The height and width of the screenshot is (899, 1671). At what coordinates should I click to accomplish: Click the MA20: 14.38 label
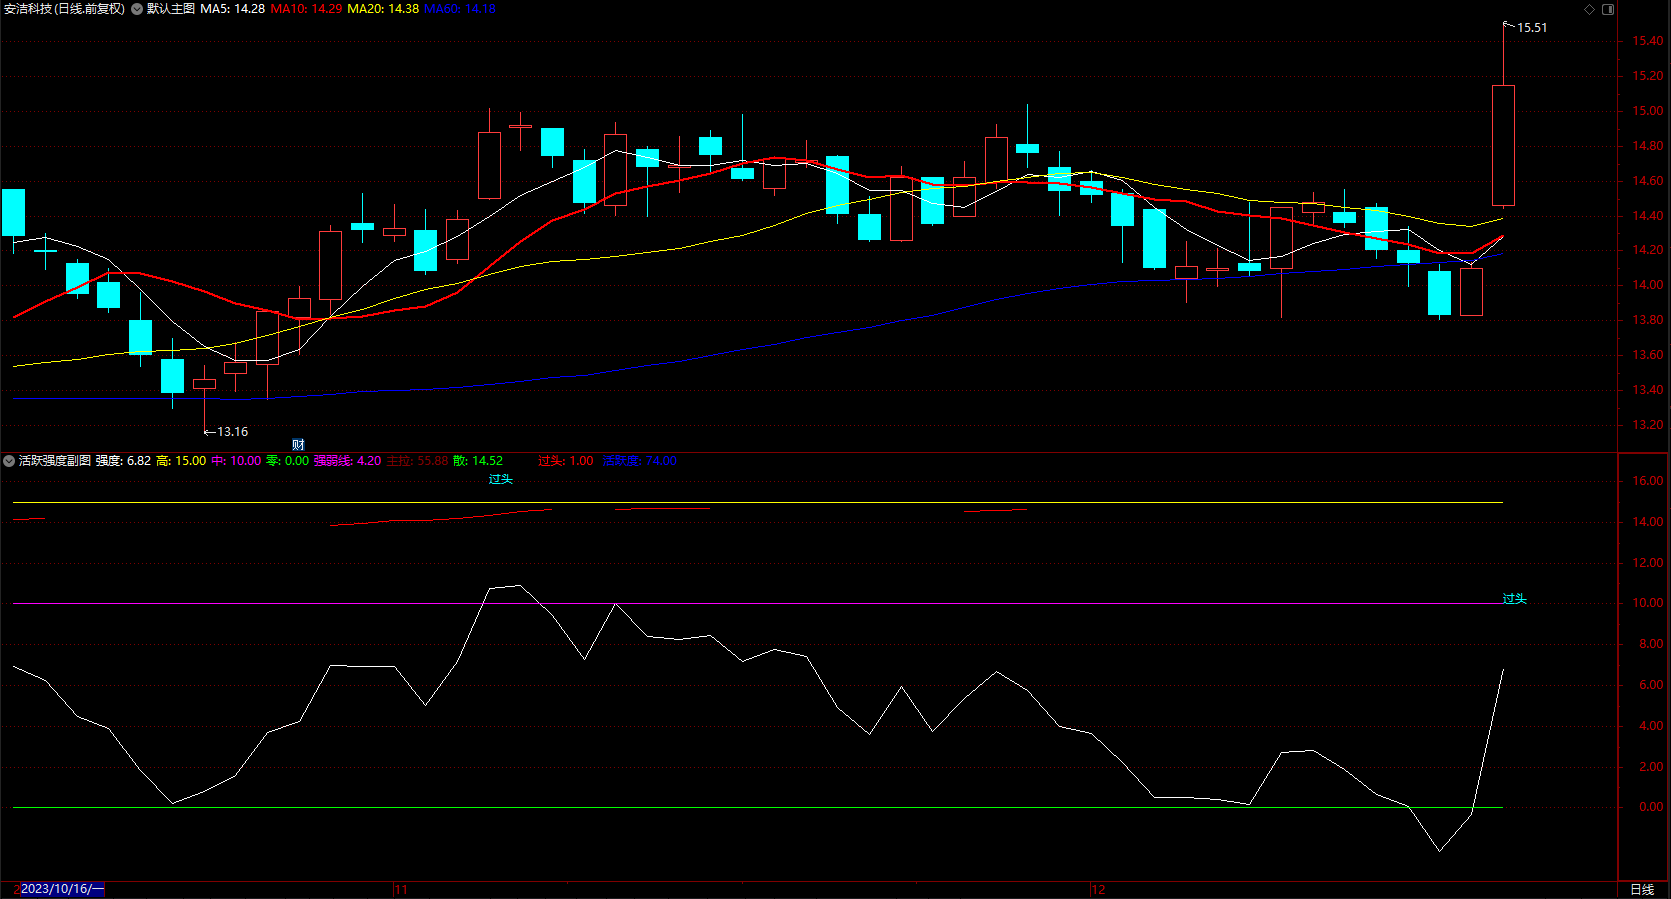383,9
